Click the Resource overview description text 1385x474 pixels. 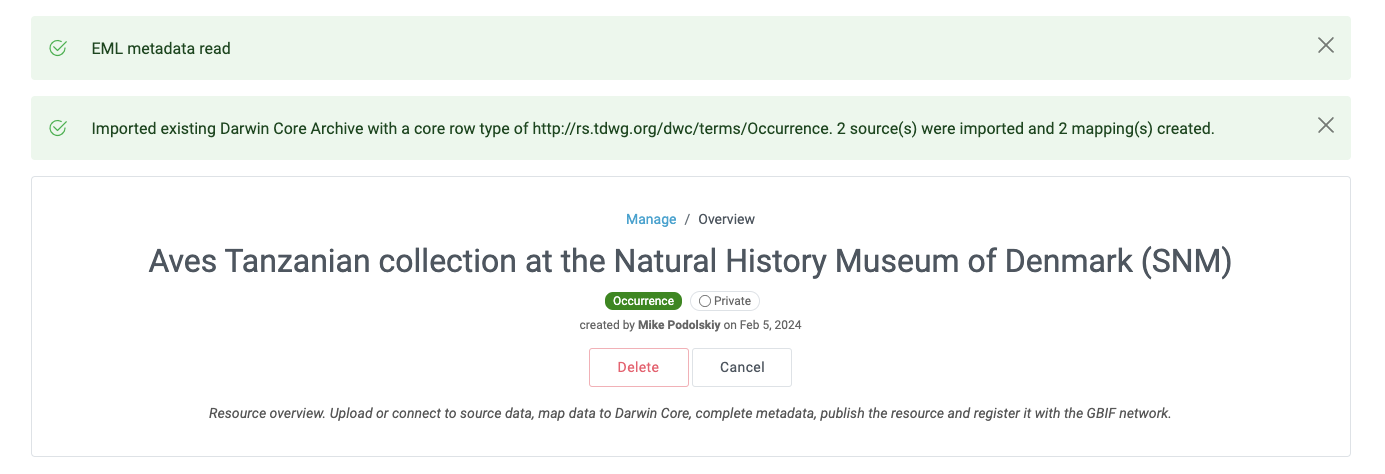coord(690,413)
